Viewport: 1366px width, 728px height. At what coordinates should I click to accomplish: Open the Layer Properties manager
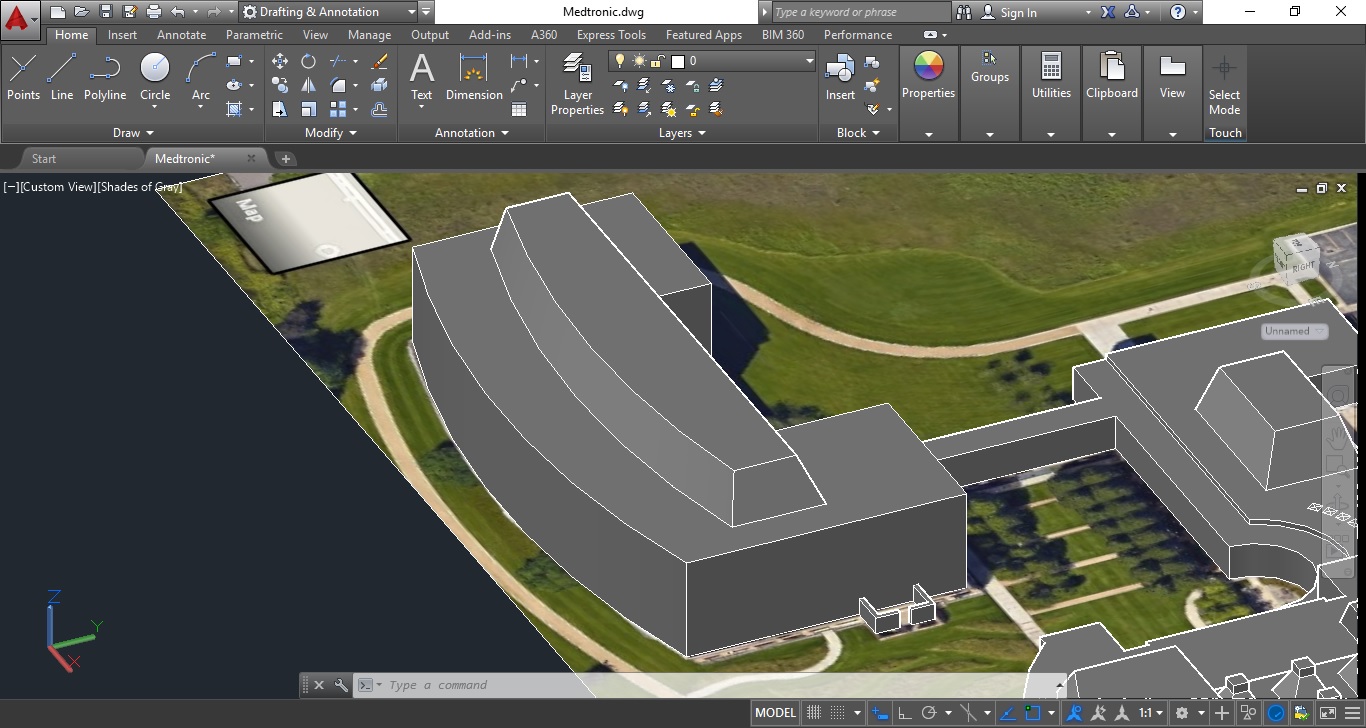tap(578, 84)
